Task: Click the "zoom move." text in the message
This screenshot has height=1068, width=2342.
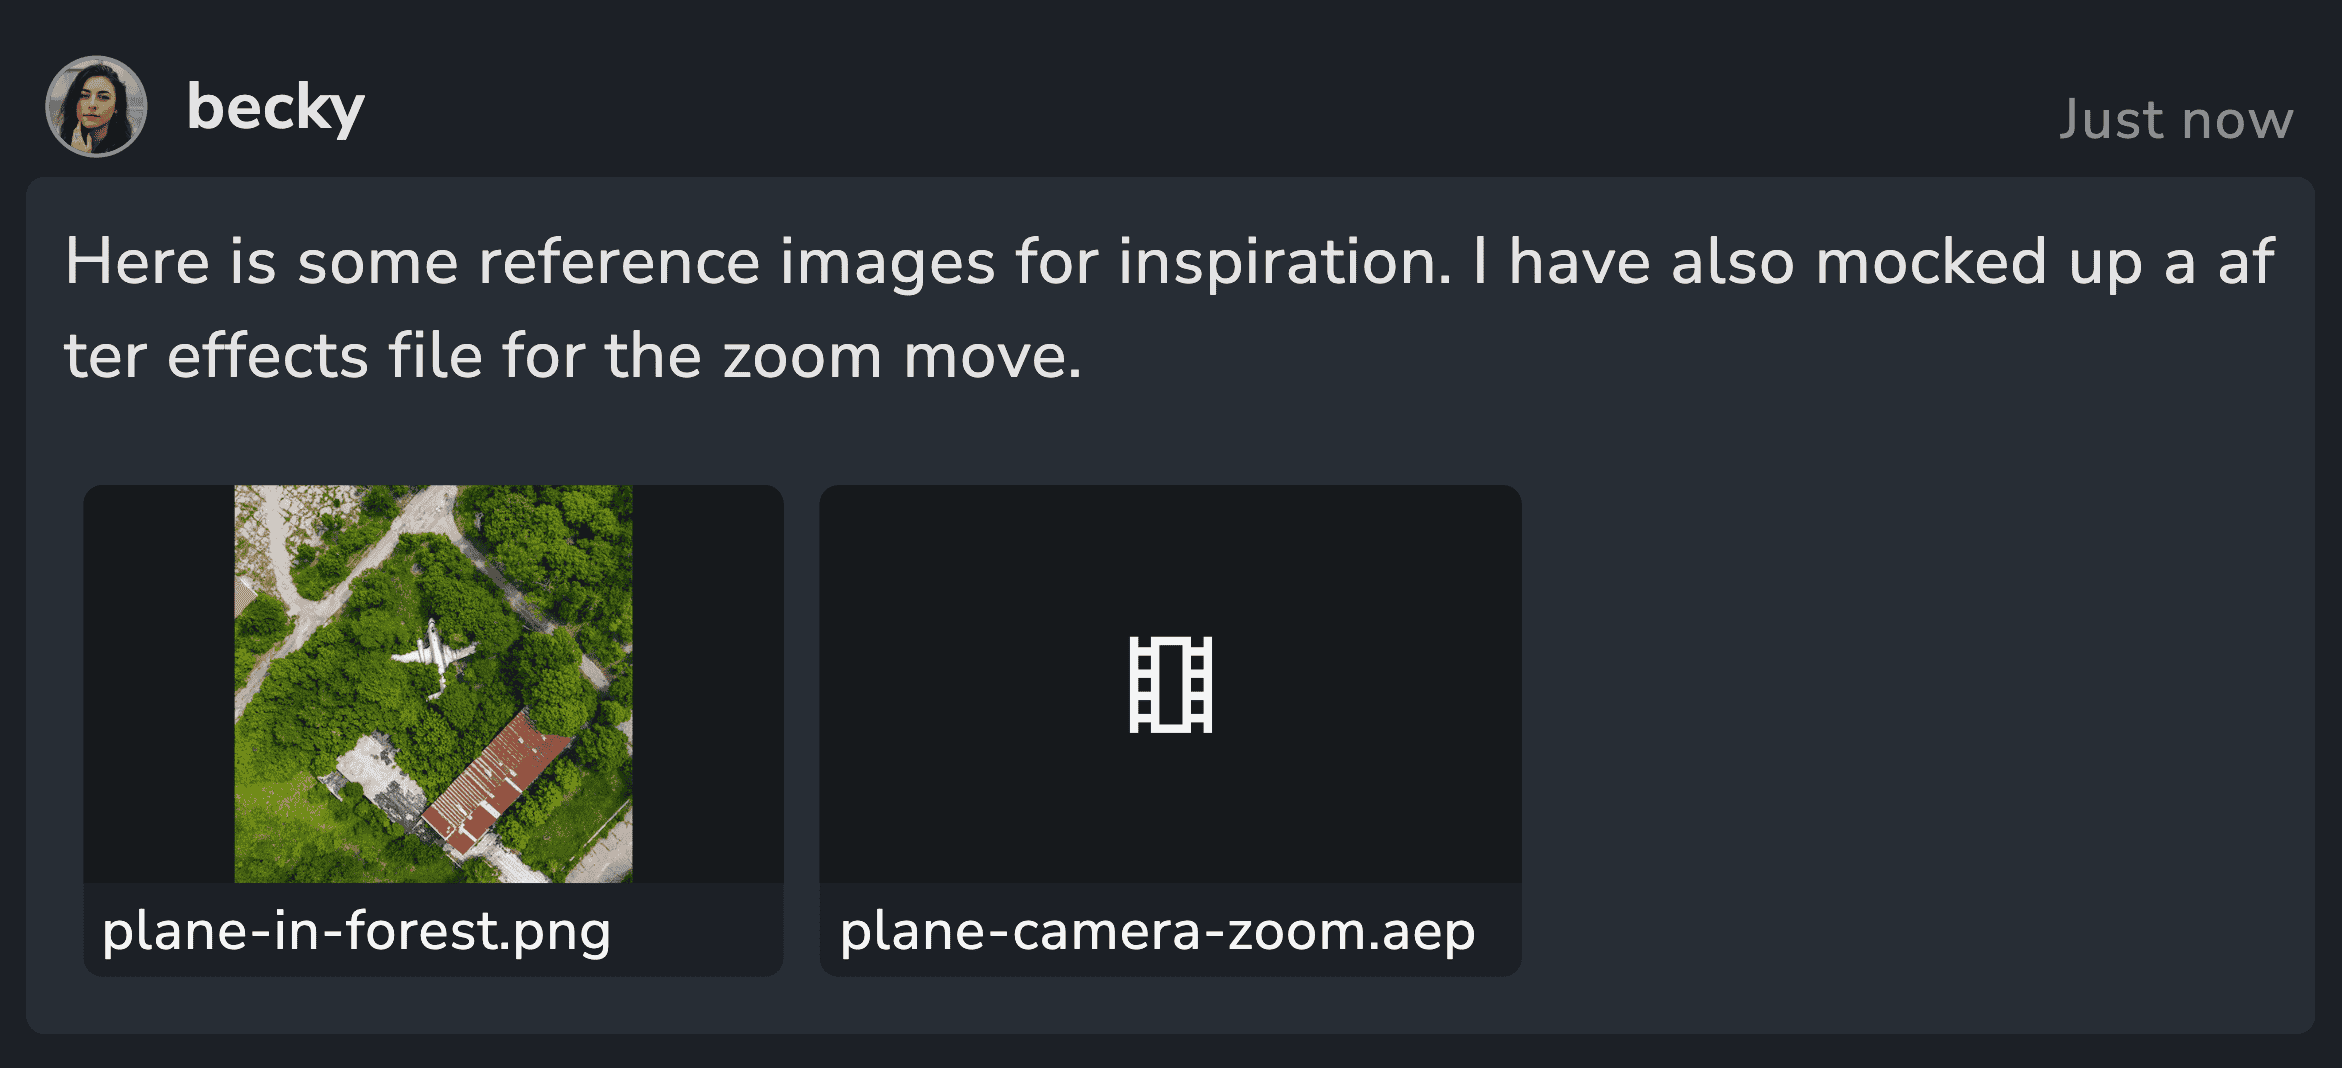Action: tap(902, 357)
